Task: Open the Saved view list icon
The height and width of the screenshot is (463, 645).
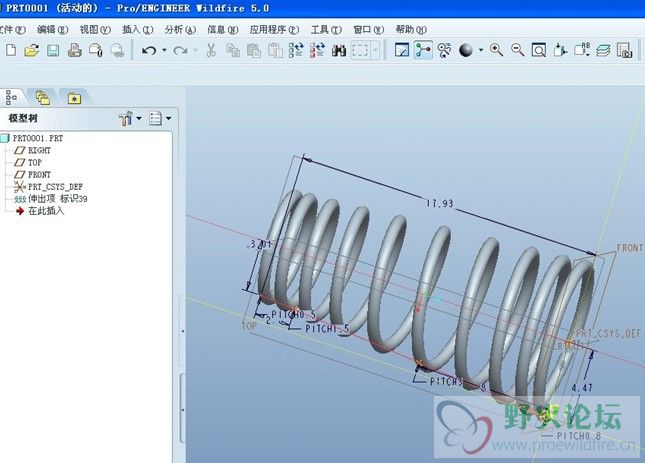Action: (x=582, y=51)
